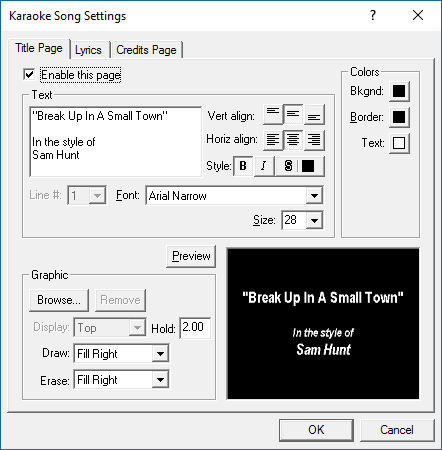
Task: Click Browse to choose a graphic
Action: (59, 300)
